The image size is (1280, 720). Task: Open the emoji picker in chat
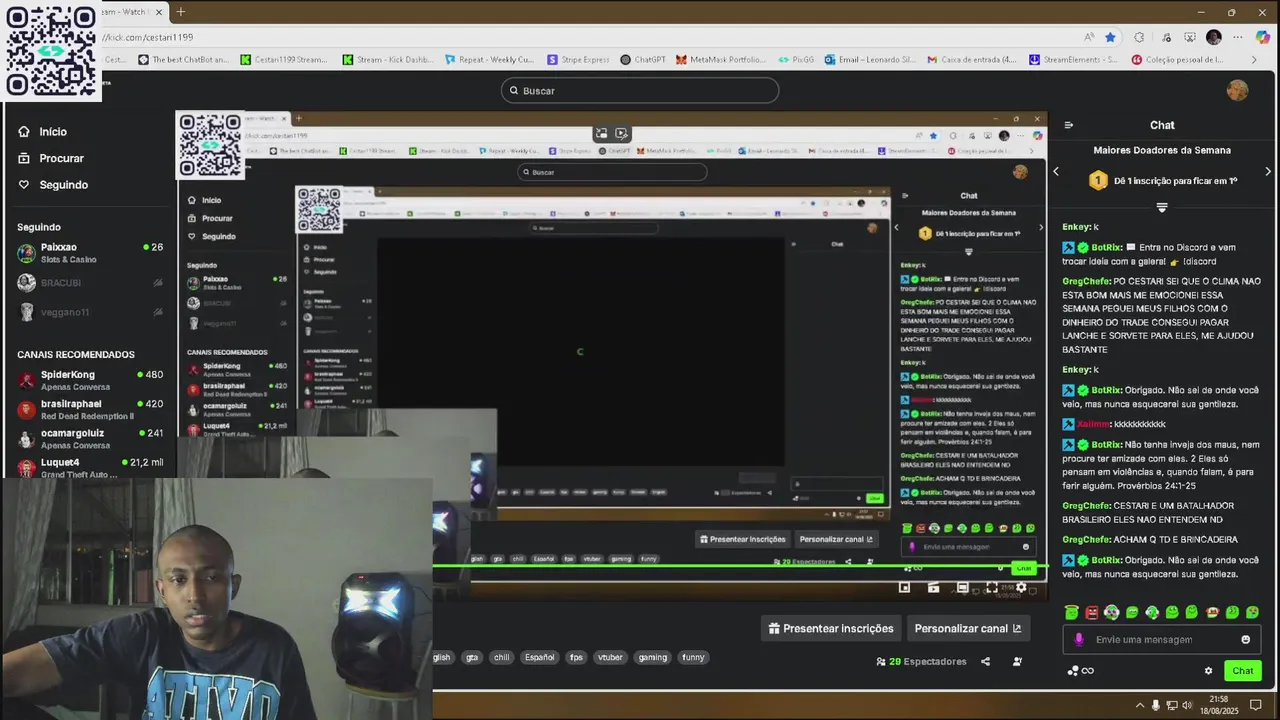(1246, 640)
